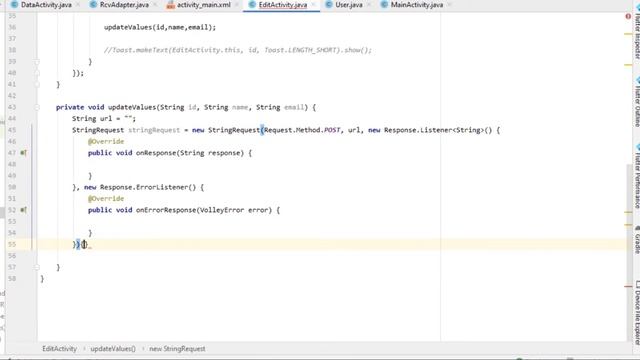Click the commented-out Toast.makeText line
640x360 pixels.
(x=238, y=50)
